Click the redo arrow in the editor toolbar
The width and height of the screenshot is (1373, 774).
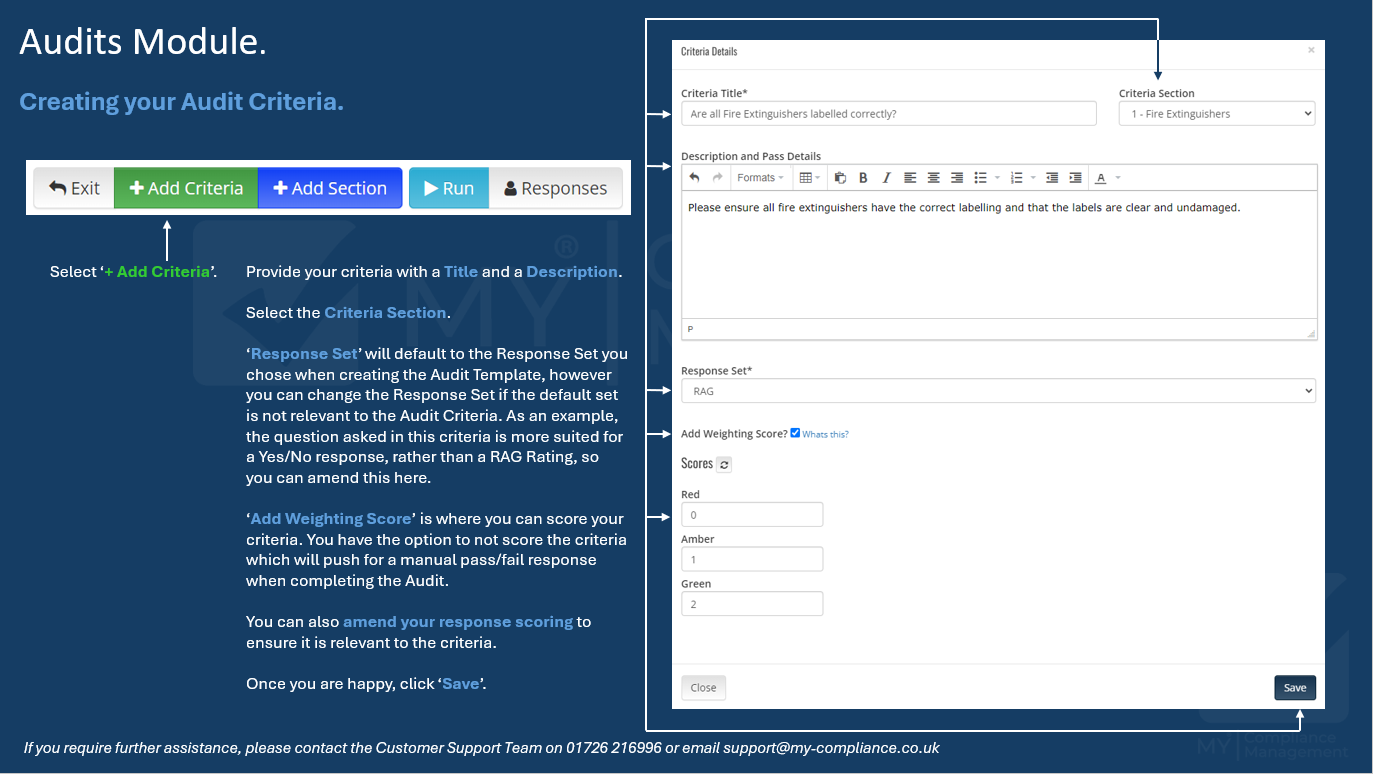(717, 178)
